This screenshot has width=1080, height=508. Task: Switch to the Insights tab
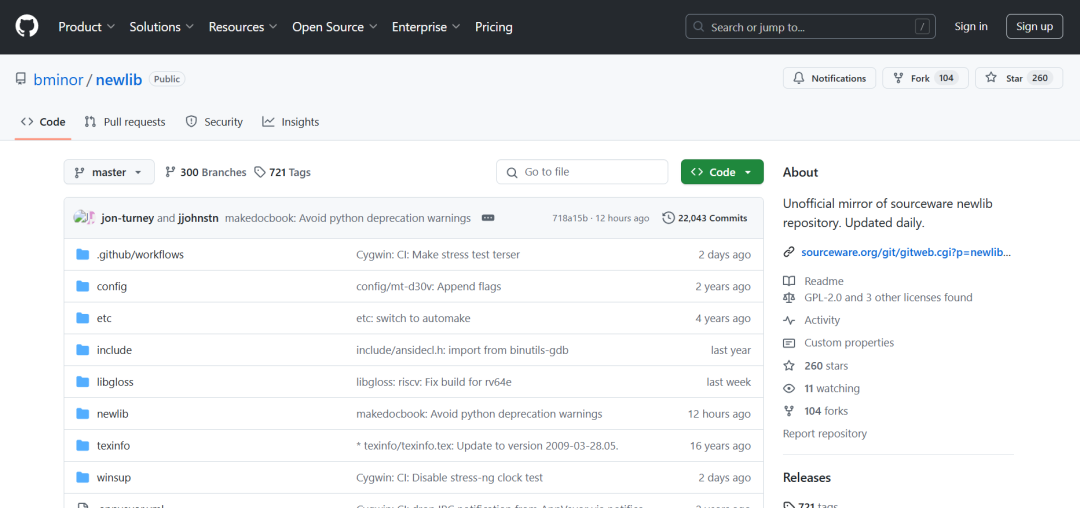[x=291, y=122]
